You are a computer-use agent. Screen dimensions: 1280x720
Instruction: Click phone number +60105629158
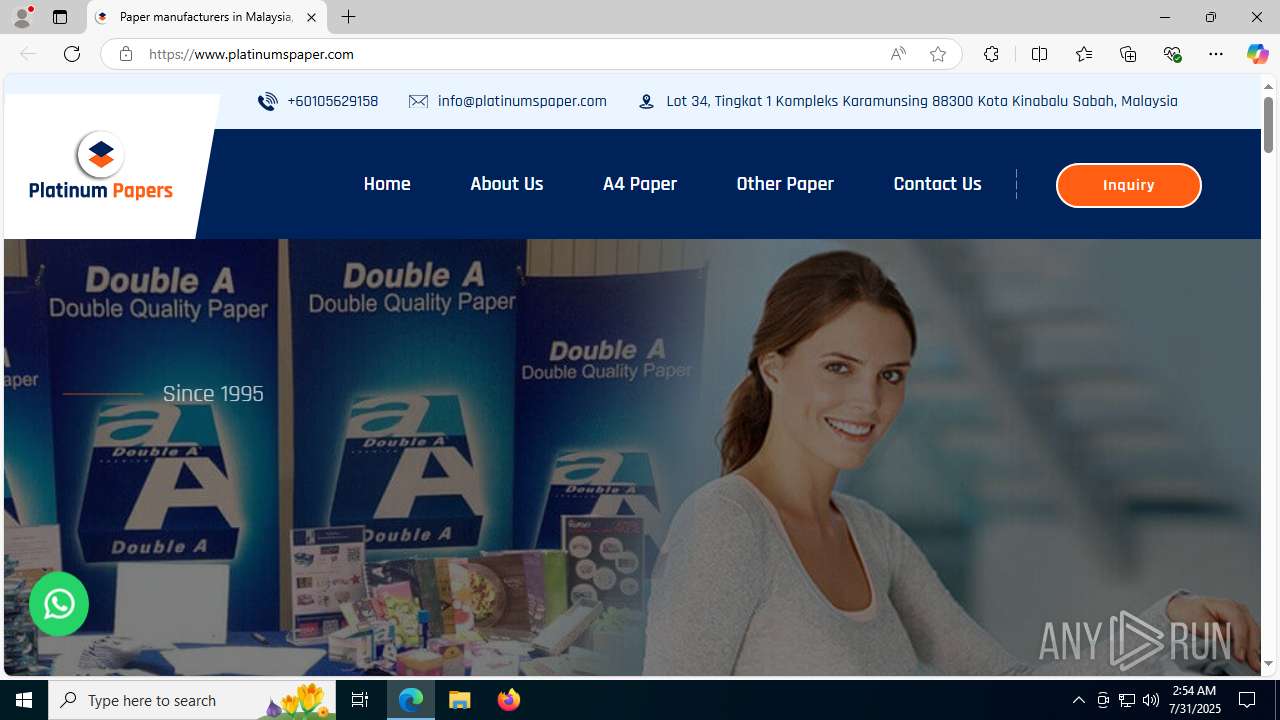[332, 101]
